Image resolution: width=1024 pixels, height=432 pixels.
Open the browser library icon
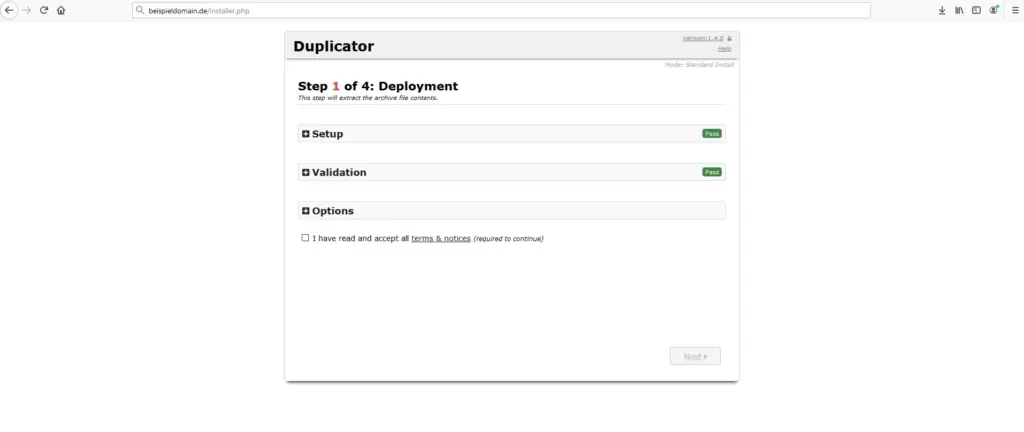coord(959,10)
